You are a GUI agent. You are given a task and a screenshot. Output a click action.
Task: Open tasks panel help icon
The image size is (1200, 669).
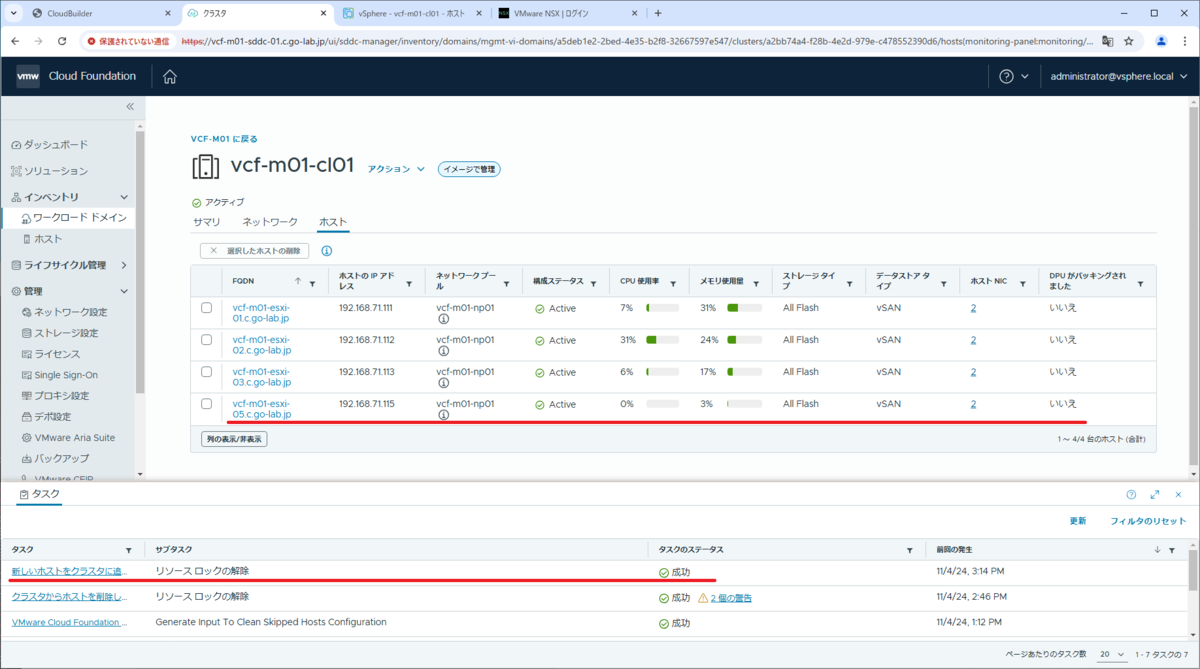tap(1131, 494)
